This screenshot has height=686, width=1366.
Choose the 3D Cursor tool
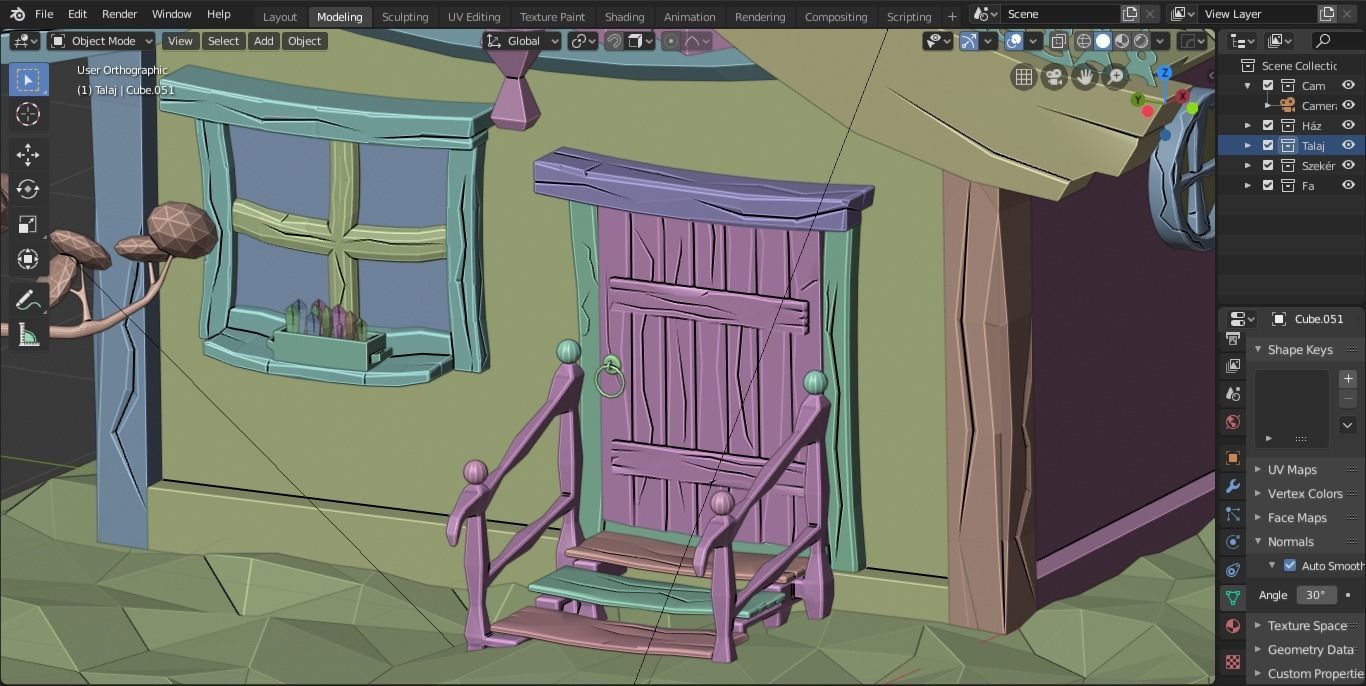point(28,114)
